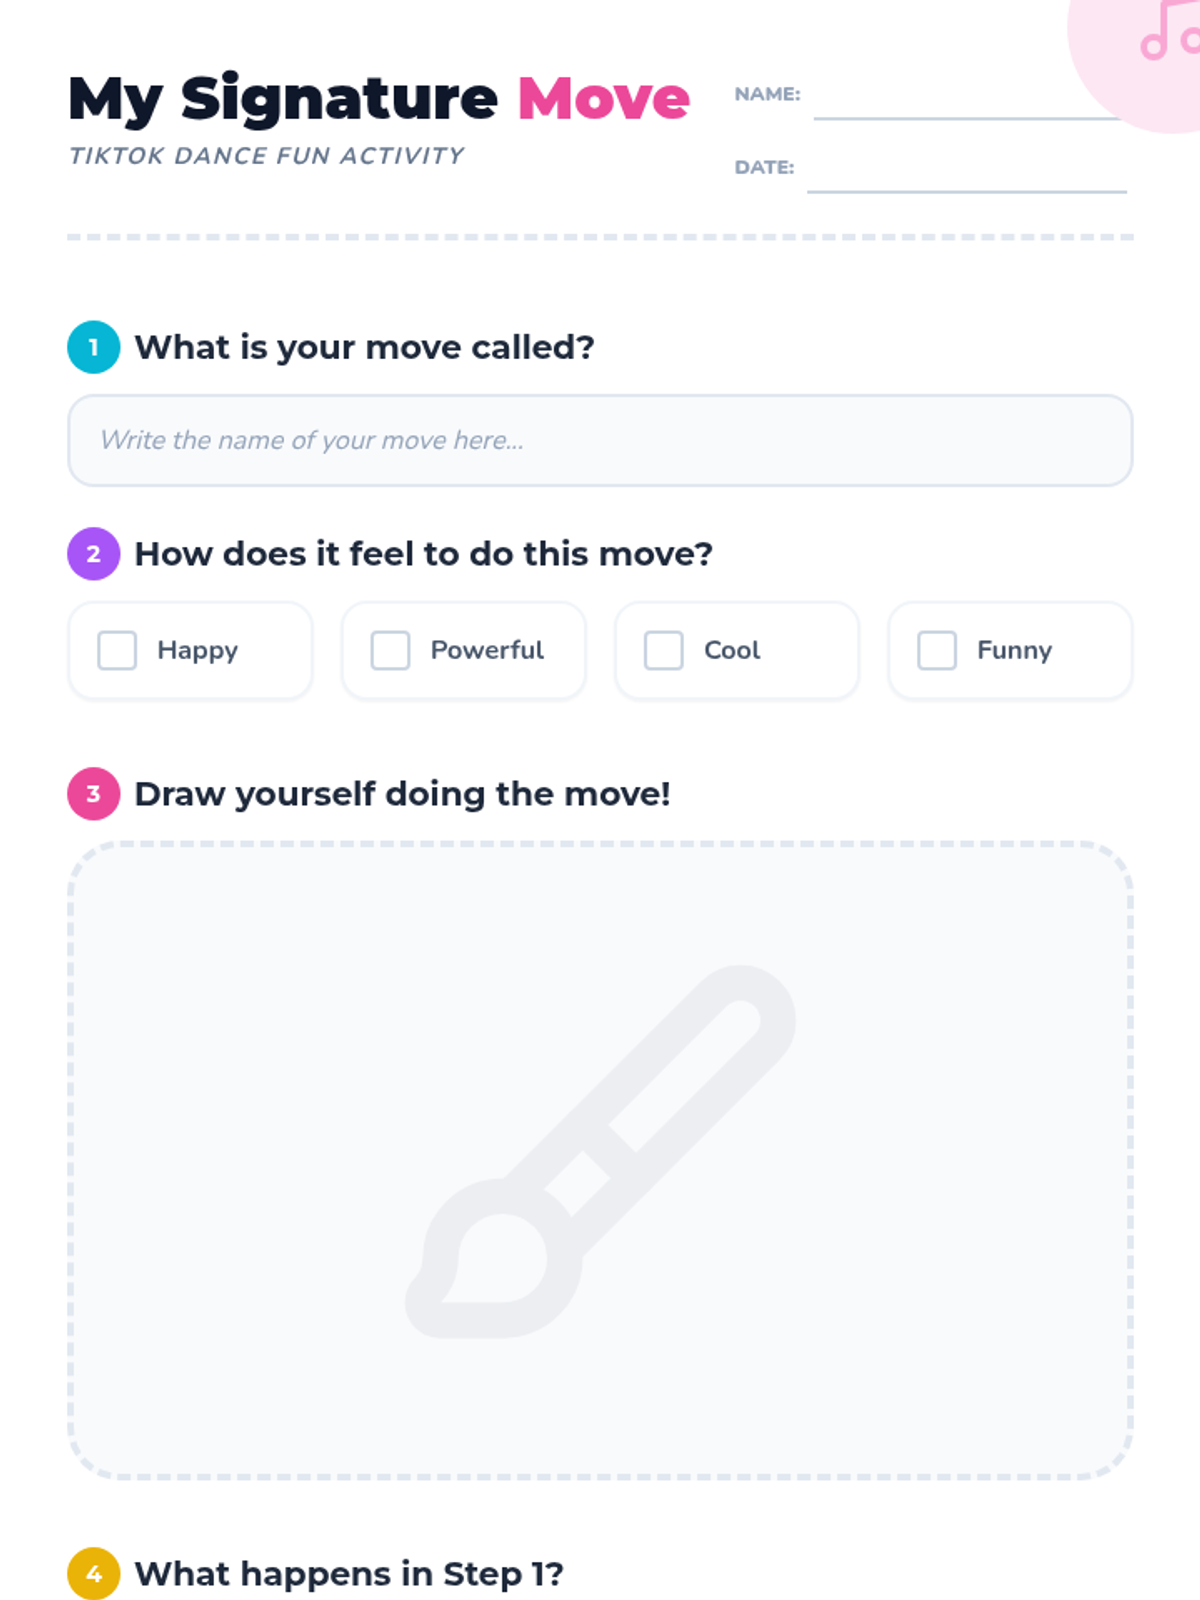Tick the Cool checkbox
Screen dimensions: 1200x1600
[663, 650]
